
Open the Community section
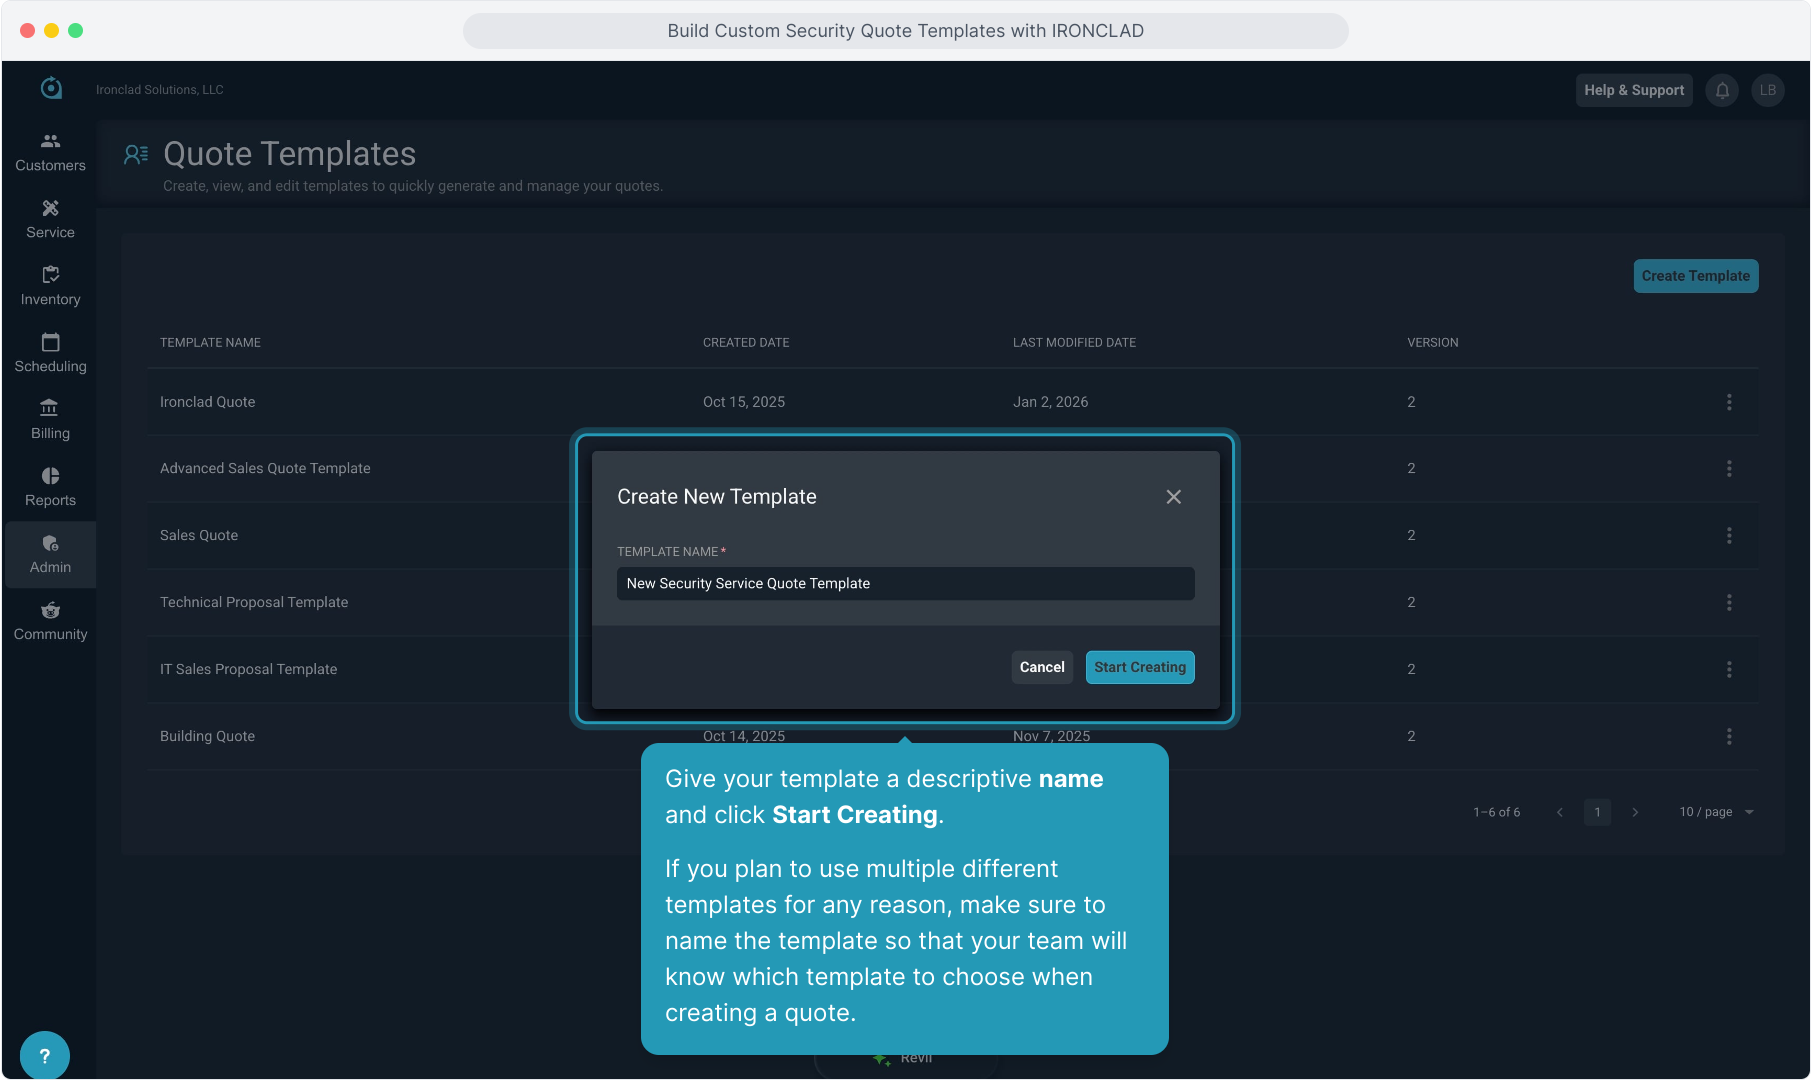point(50,622)
